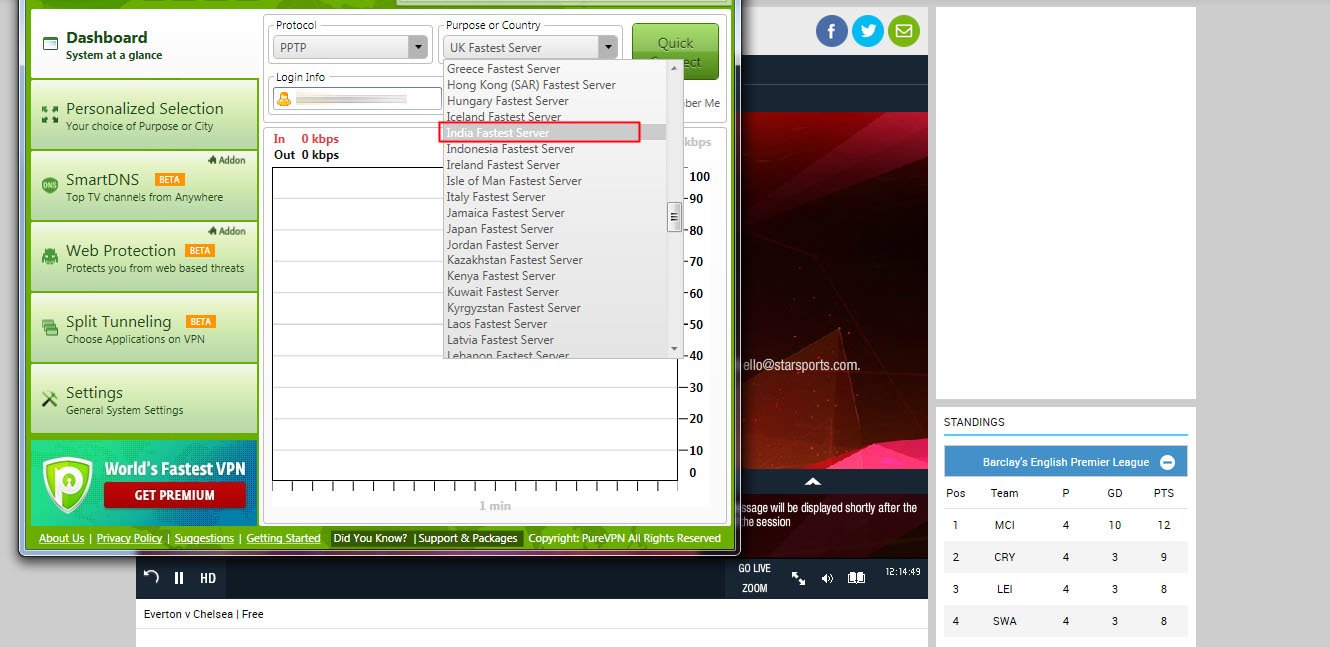Open the Suggestions link
1330x647 pixels.
[204, 538]
